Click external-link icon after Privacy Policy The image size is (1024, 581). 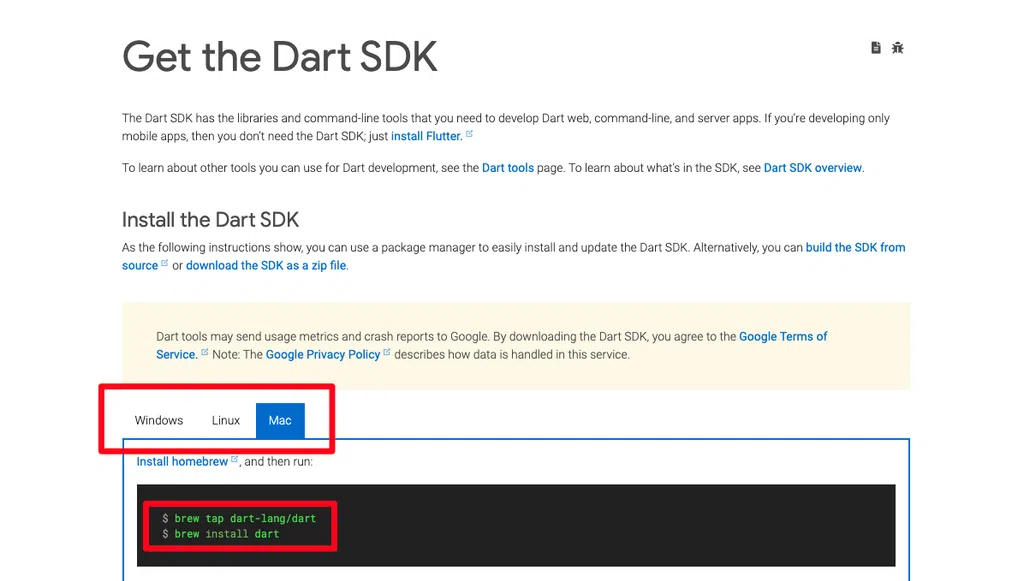(387, 352)
